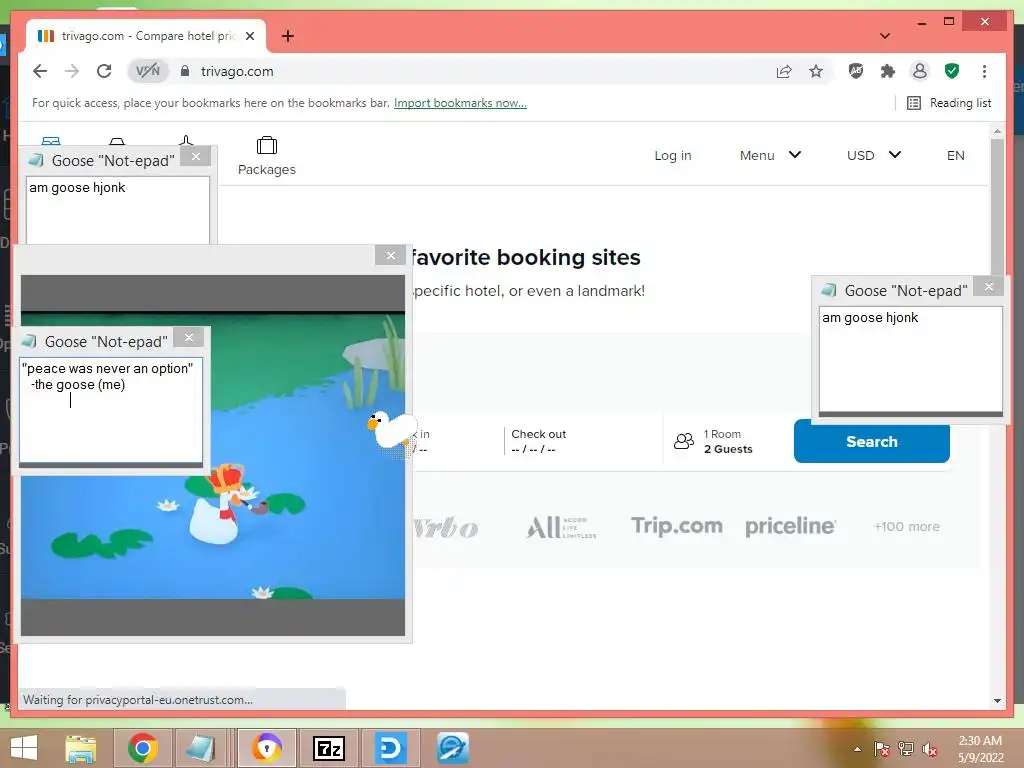Close the goose image meme window

(x=391, y=255)
